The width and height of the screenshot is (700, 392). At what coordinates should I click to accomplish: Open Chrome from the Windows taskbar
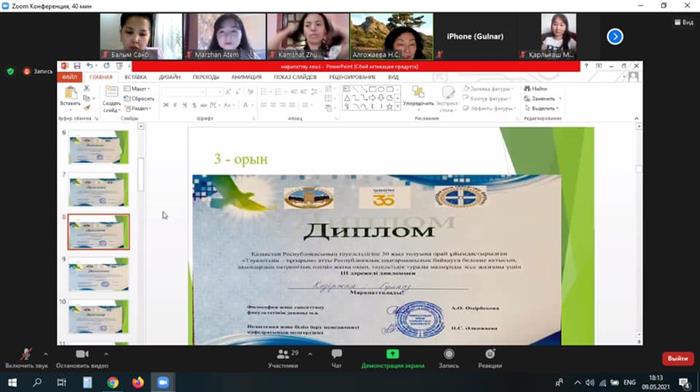click(x=112, y=383)
